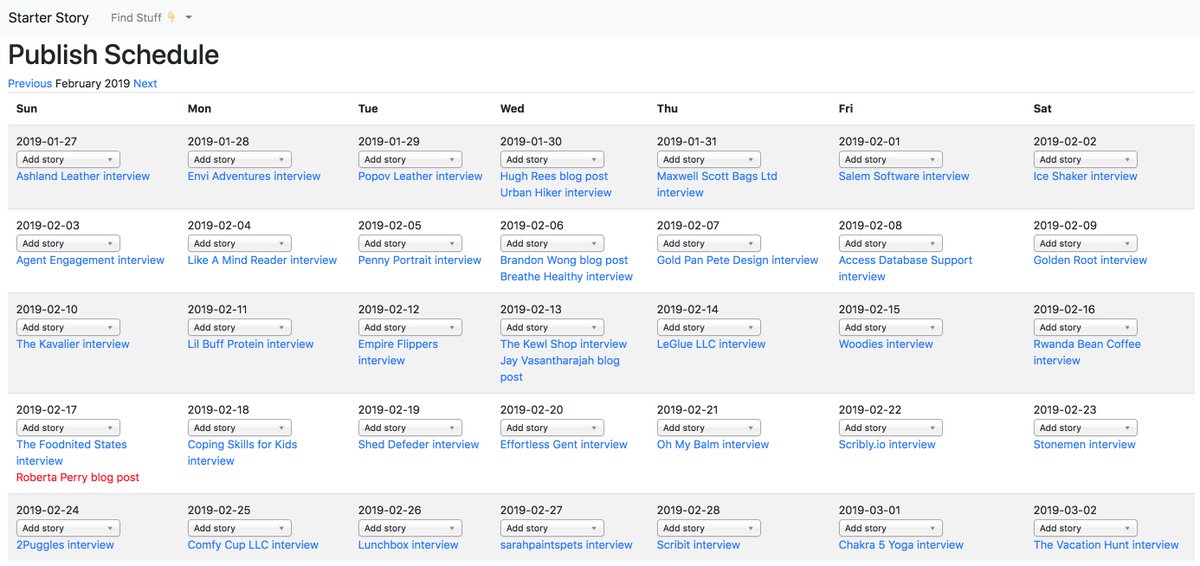Open Add story dropdown for 2019-02-23
1200x566 pixels.
click(1085, 428)
